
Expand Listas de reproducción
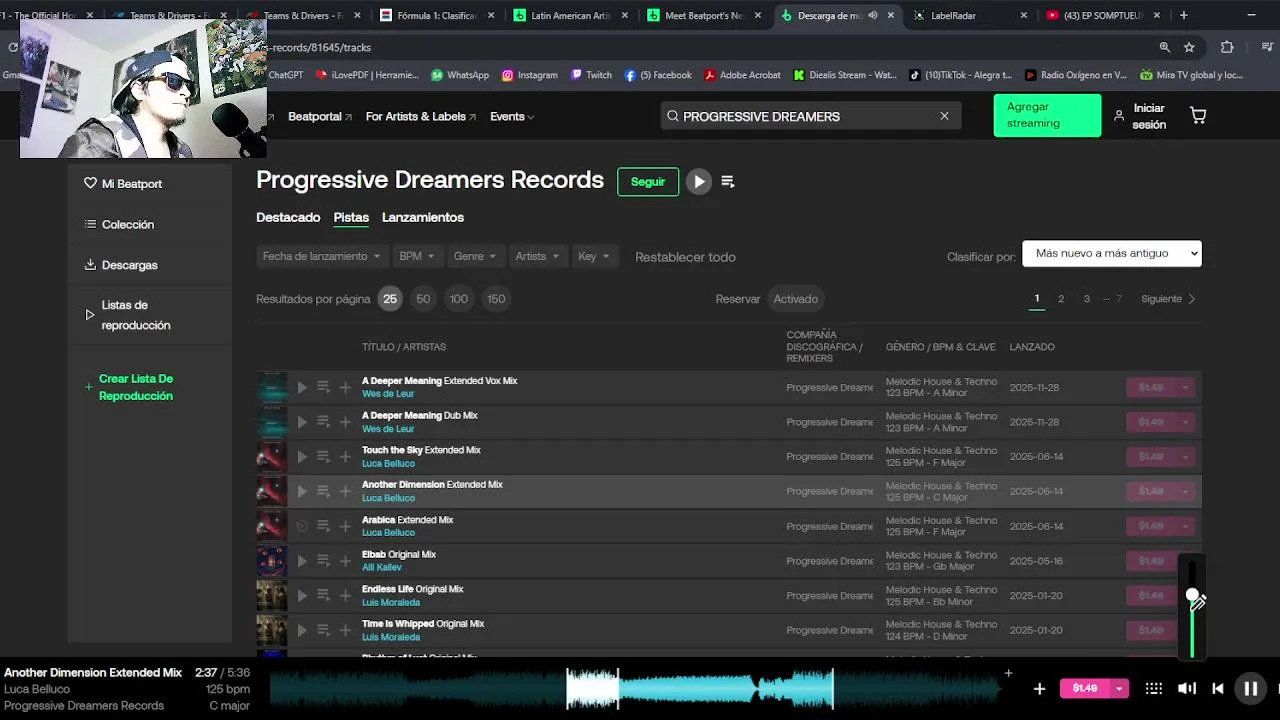(128, 315)
